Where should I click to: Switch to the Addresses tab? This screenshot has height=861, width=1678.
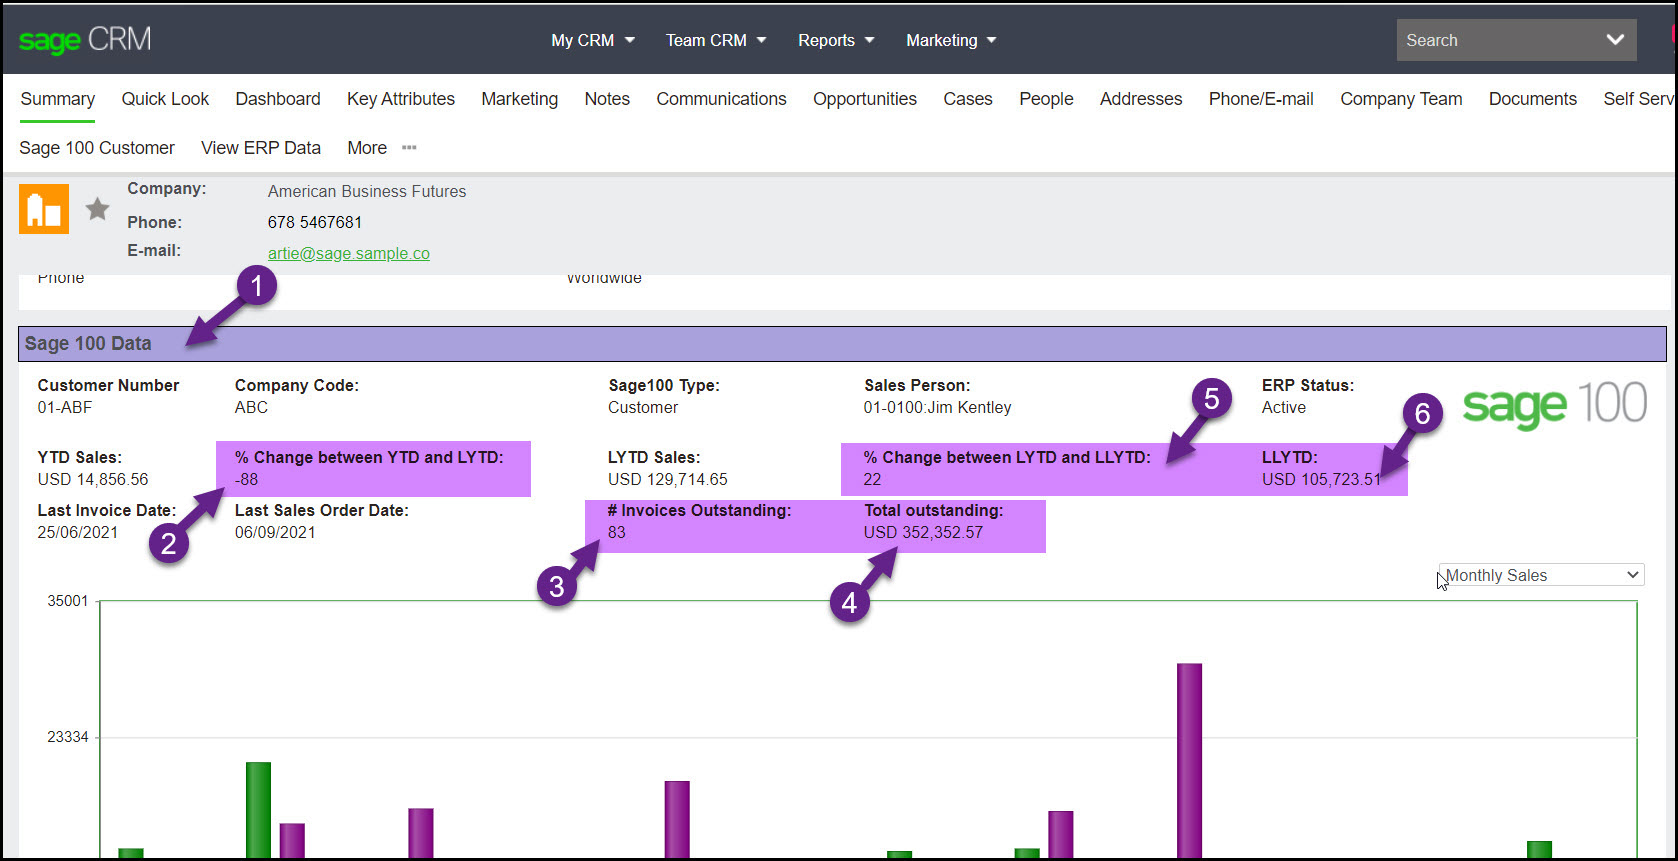coord(1141,99)
